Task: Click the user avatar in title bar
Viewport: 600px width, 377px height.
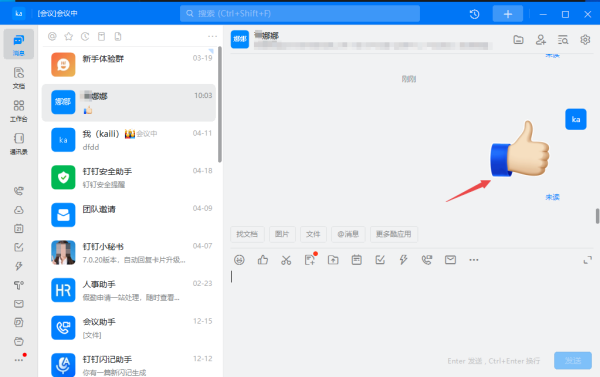Action: coord(18,14)
